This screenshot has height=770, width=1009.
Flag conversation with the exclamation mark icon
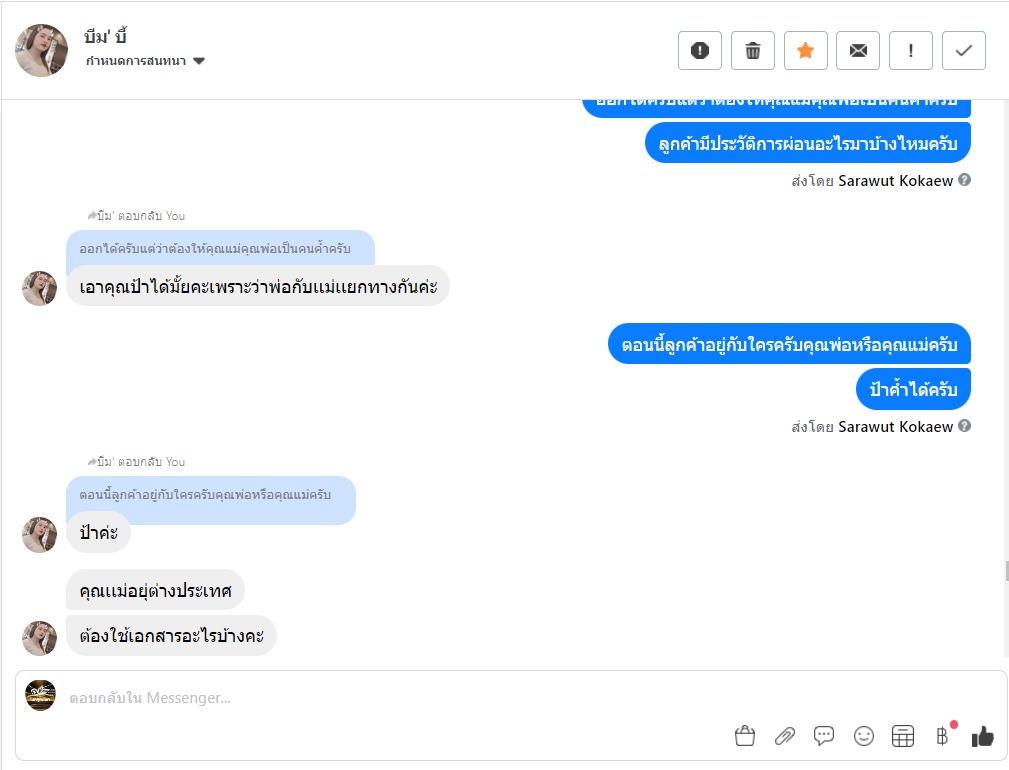click(x=911, y=51)
